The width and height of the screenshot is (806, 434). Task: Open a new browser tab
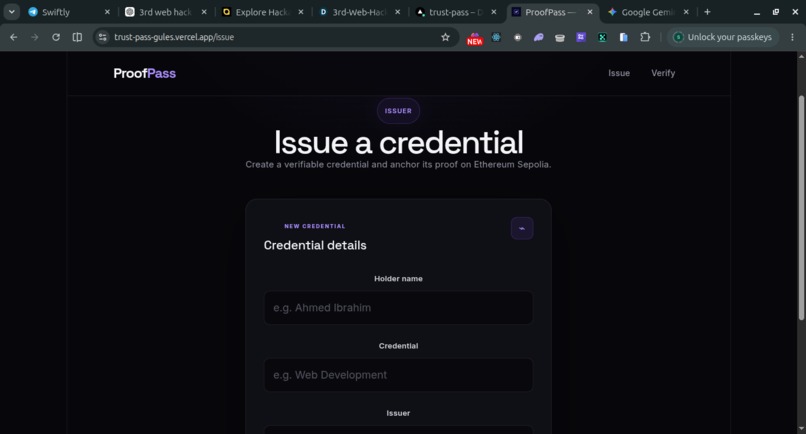point(707,12)
